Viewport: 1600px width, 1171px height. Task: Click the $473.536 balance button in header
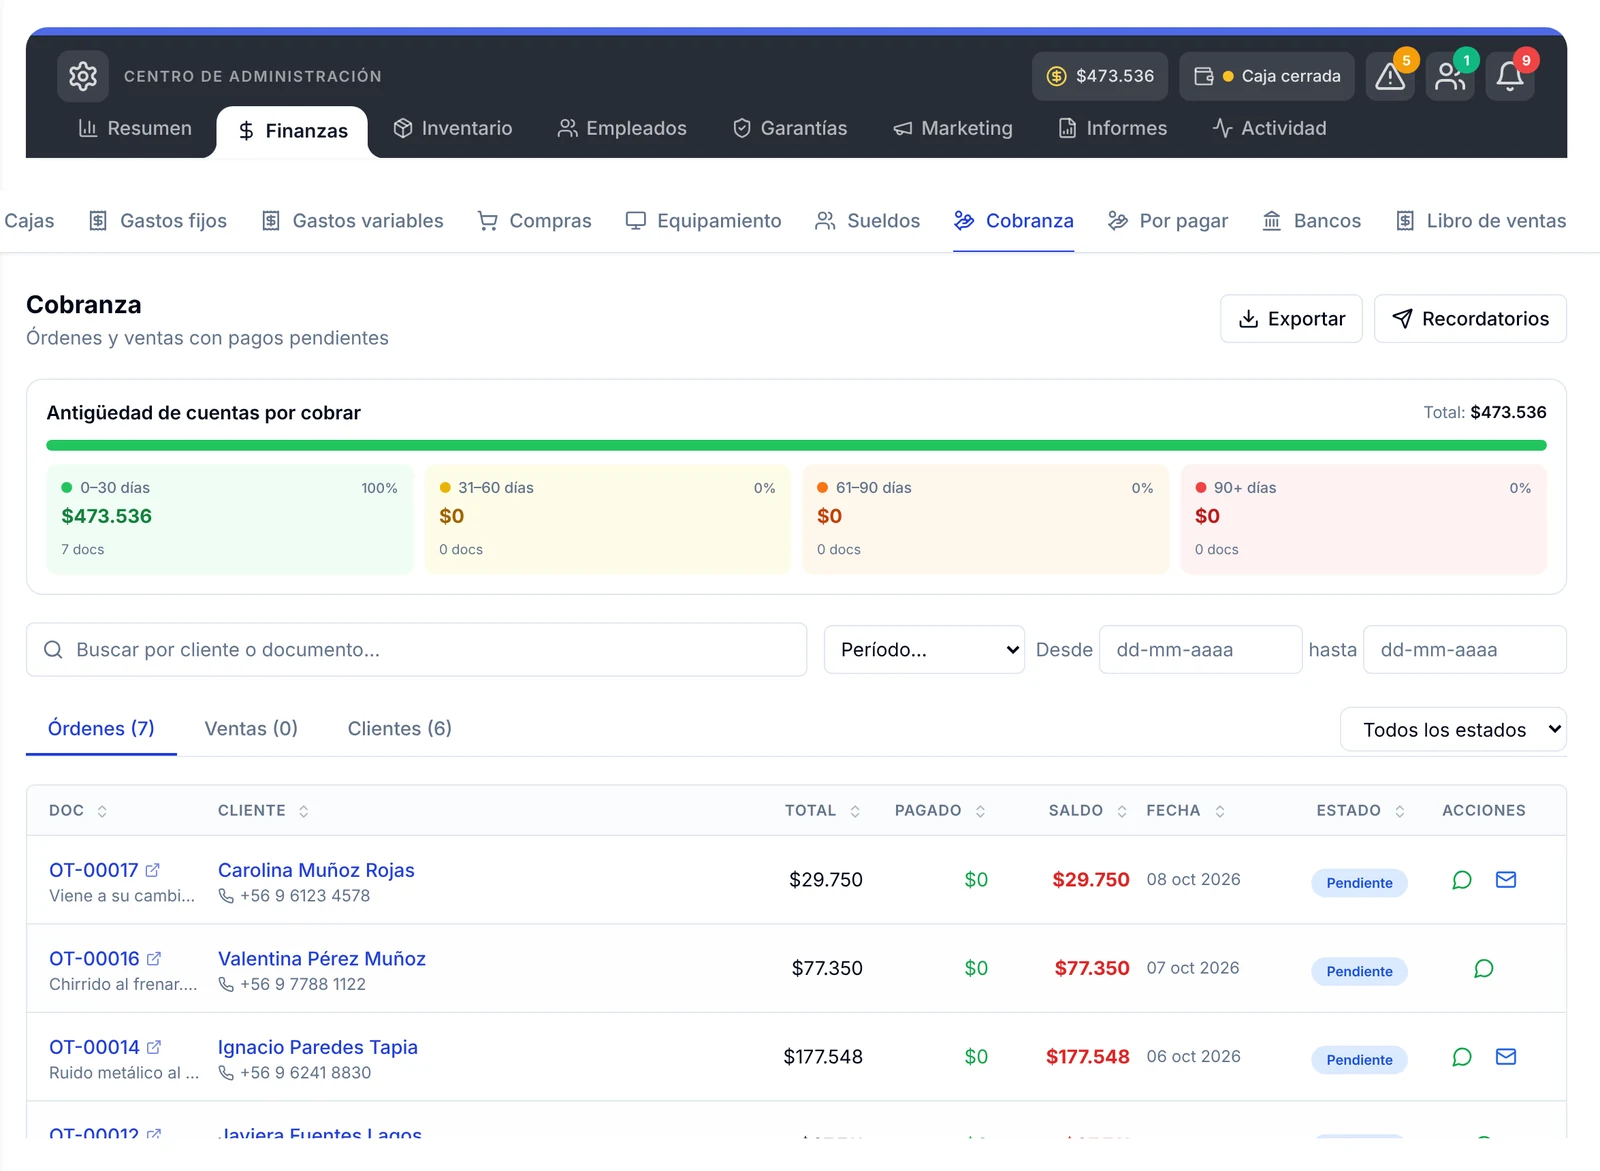pyautogui.click(x=1100, y=76)
